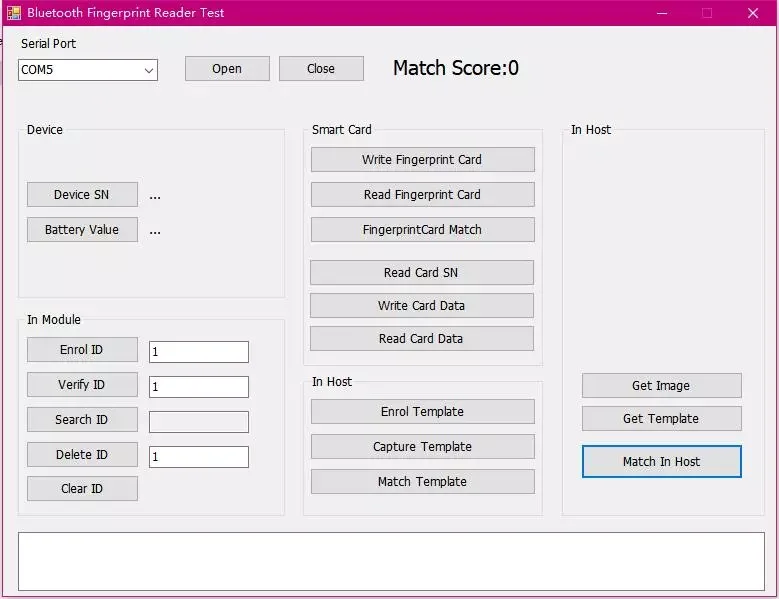The width and height of the screenshot is (779, 599).
Task: Click the Enrol ID button
Action: click(82, 350)
